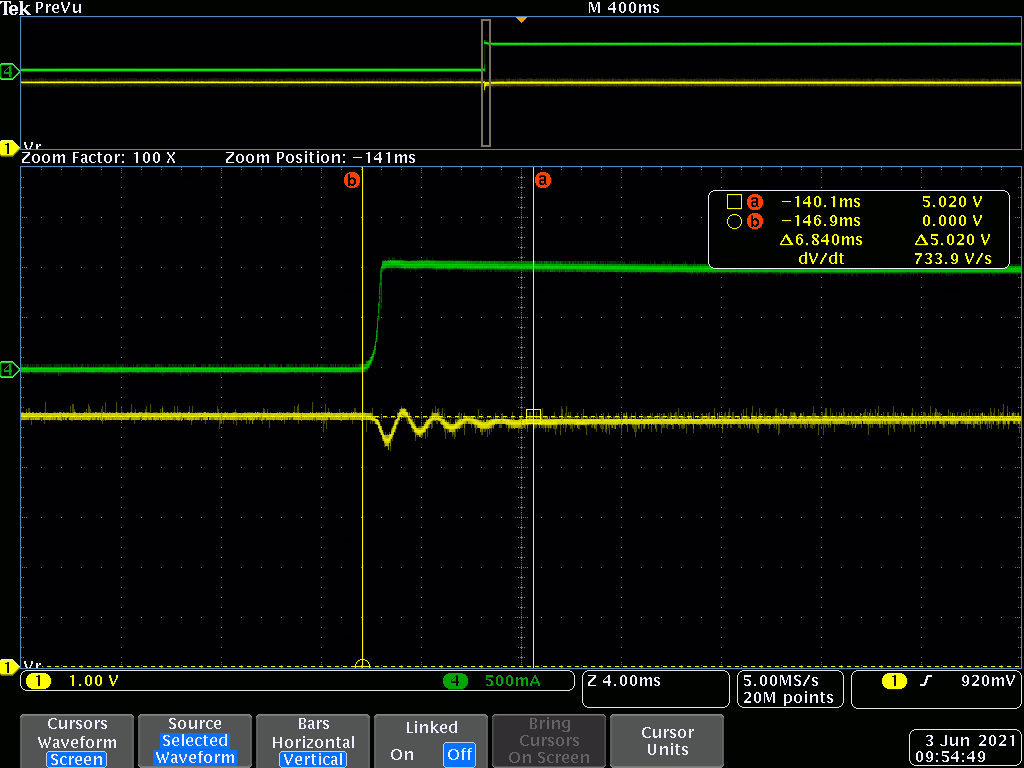Click the Tek logo
The image size is (1024, 768).
tap(16, 8)
